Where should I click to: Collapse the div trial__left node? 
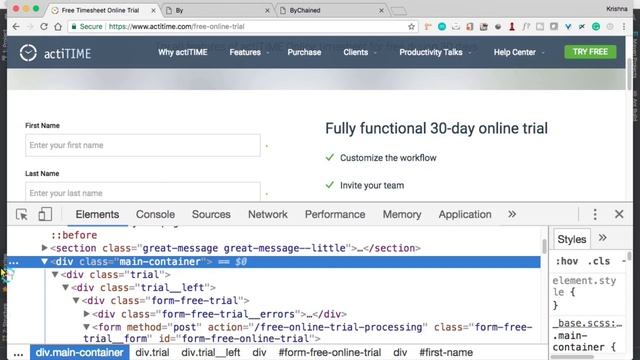(65, 288)
